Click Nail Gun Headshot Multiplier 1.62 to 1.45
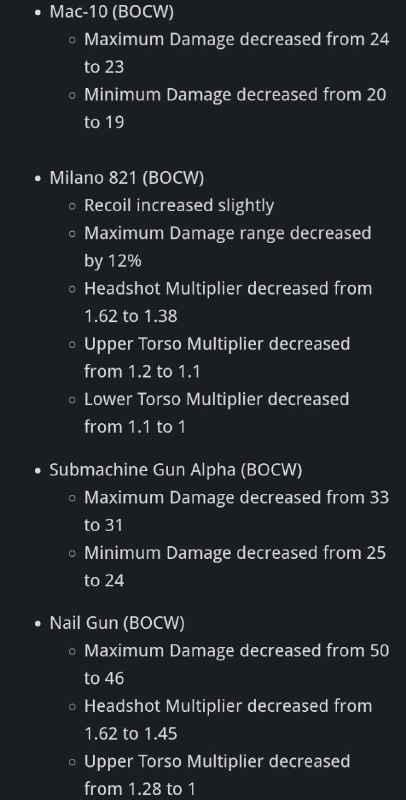The width and height of the screenshot is (406, 800). point(228,720)
